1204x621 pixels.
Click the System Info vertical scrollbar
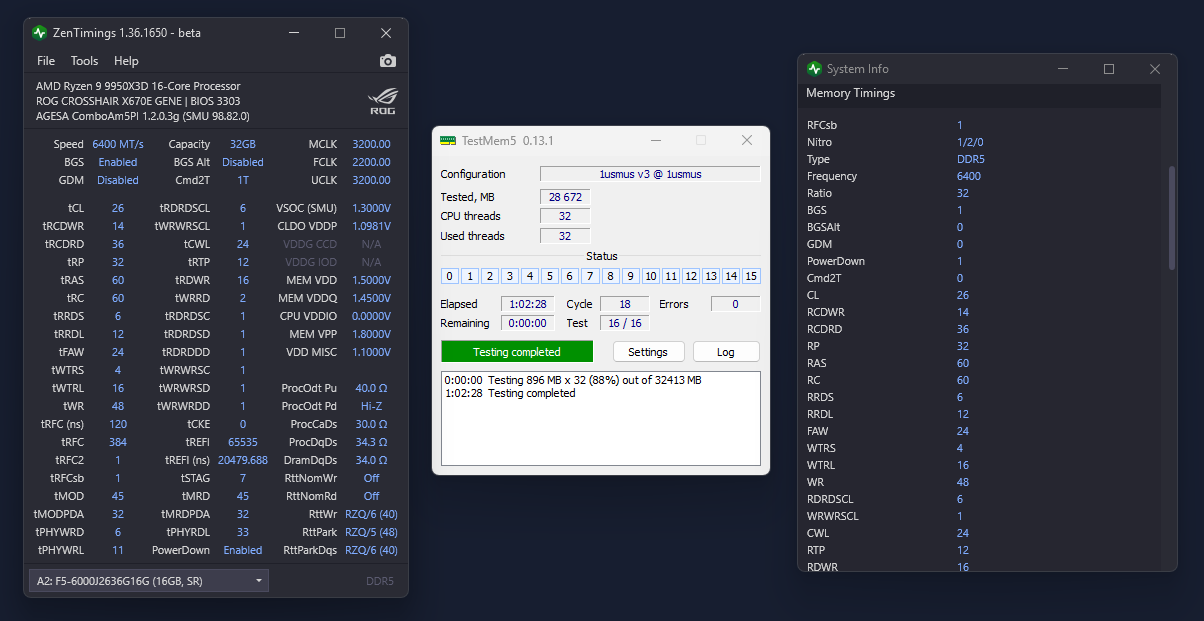(1172, 218)
